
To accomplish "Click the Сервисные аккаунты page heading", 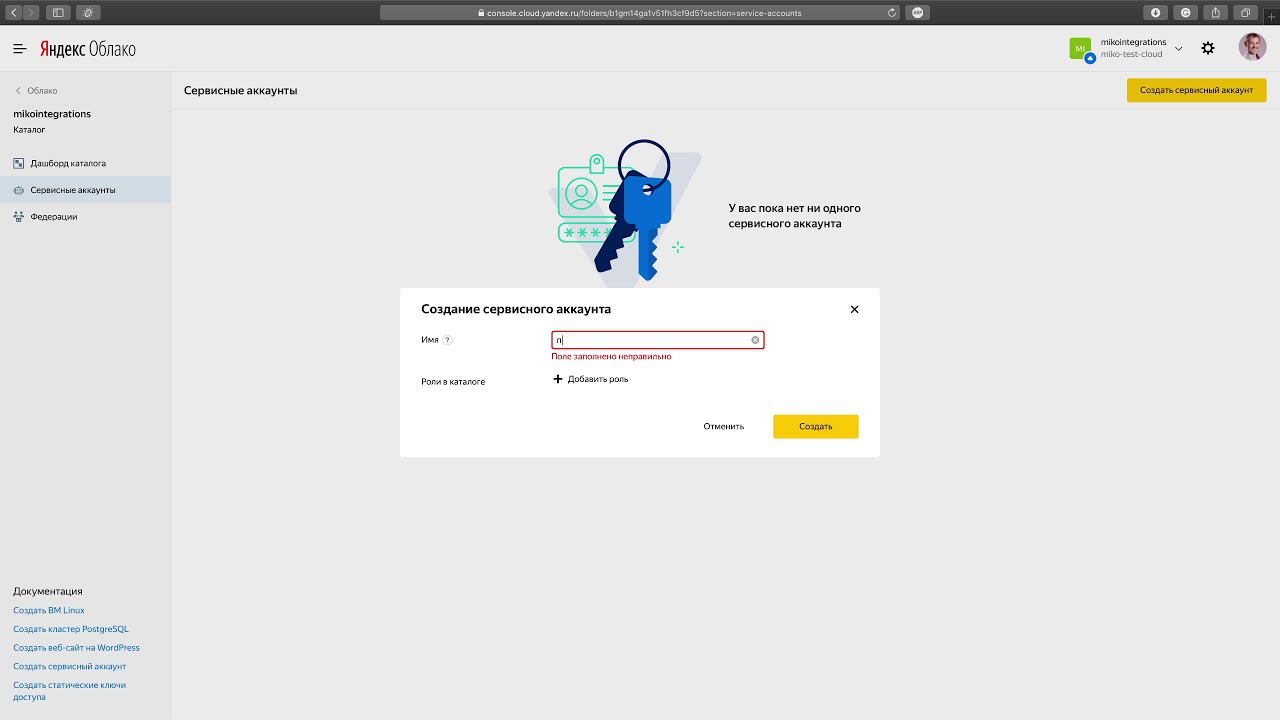I will tap(240, 91).
